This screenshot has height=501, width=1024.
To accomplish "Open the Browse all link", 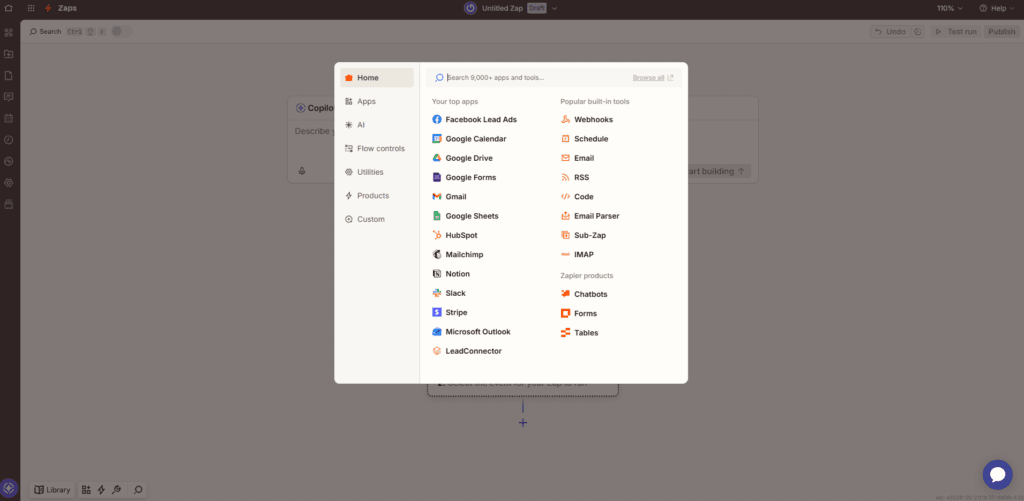I will 652,78.
